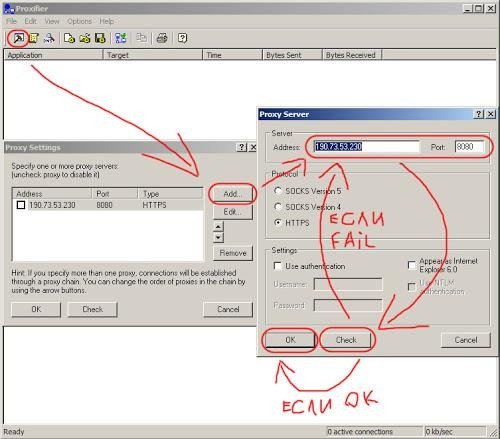The height and width of the screenshot is (439, 500).
Task: Click the Port input field
Action: (469, 147)
